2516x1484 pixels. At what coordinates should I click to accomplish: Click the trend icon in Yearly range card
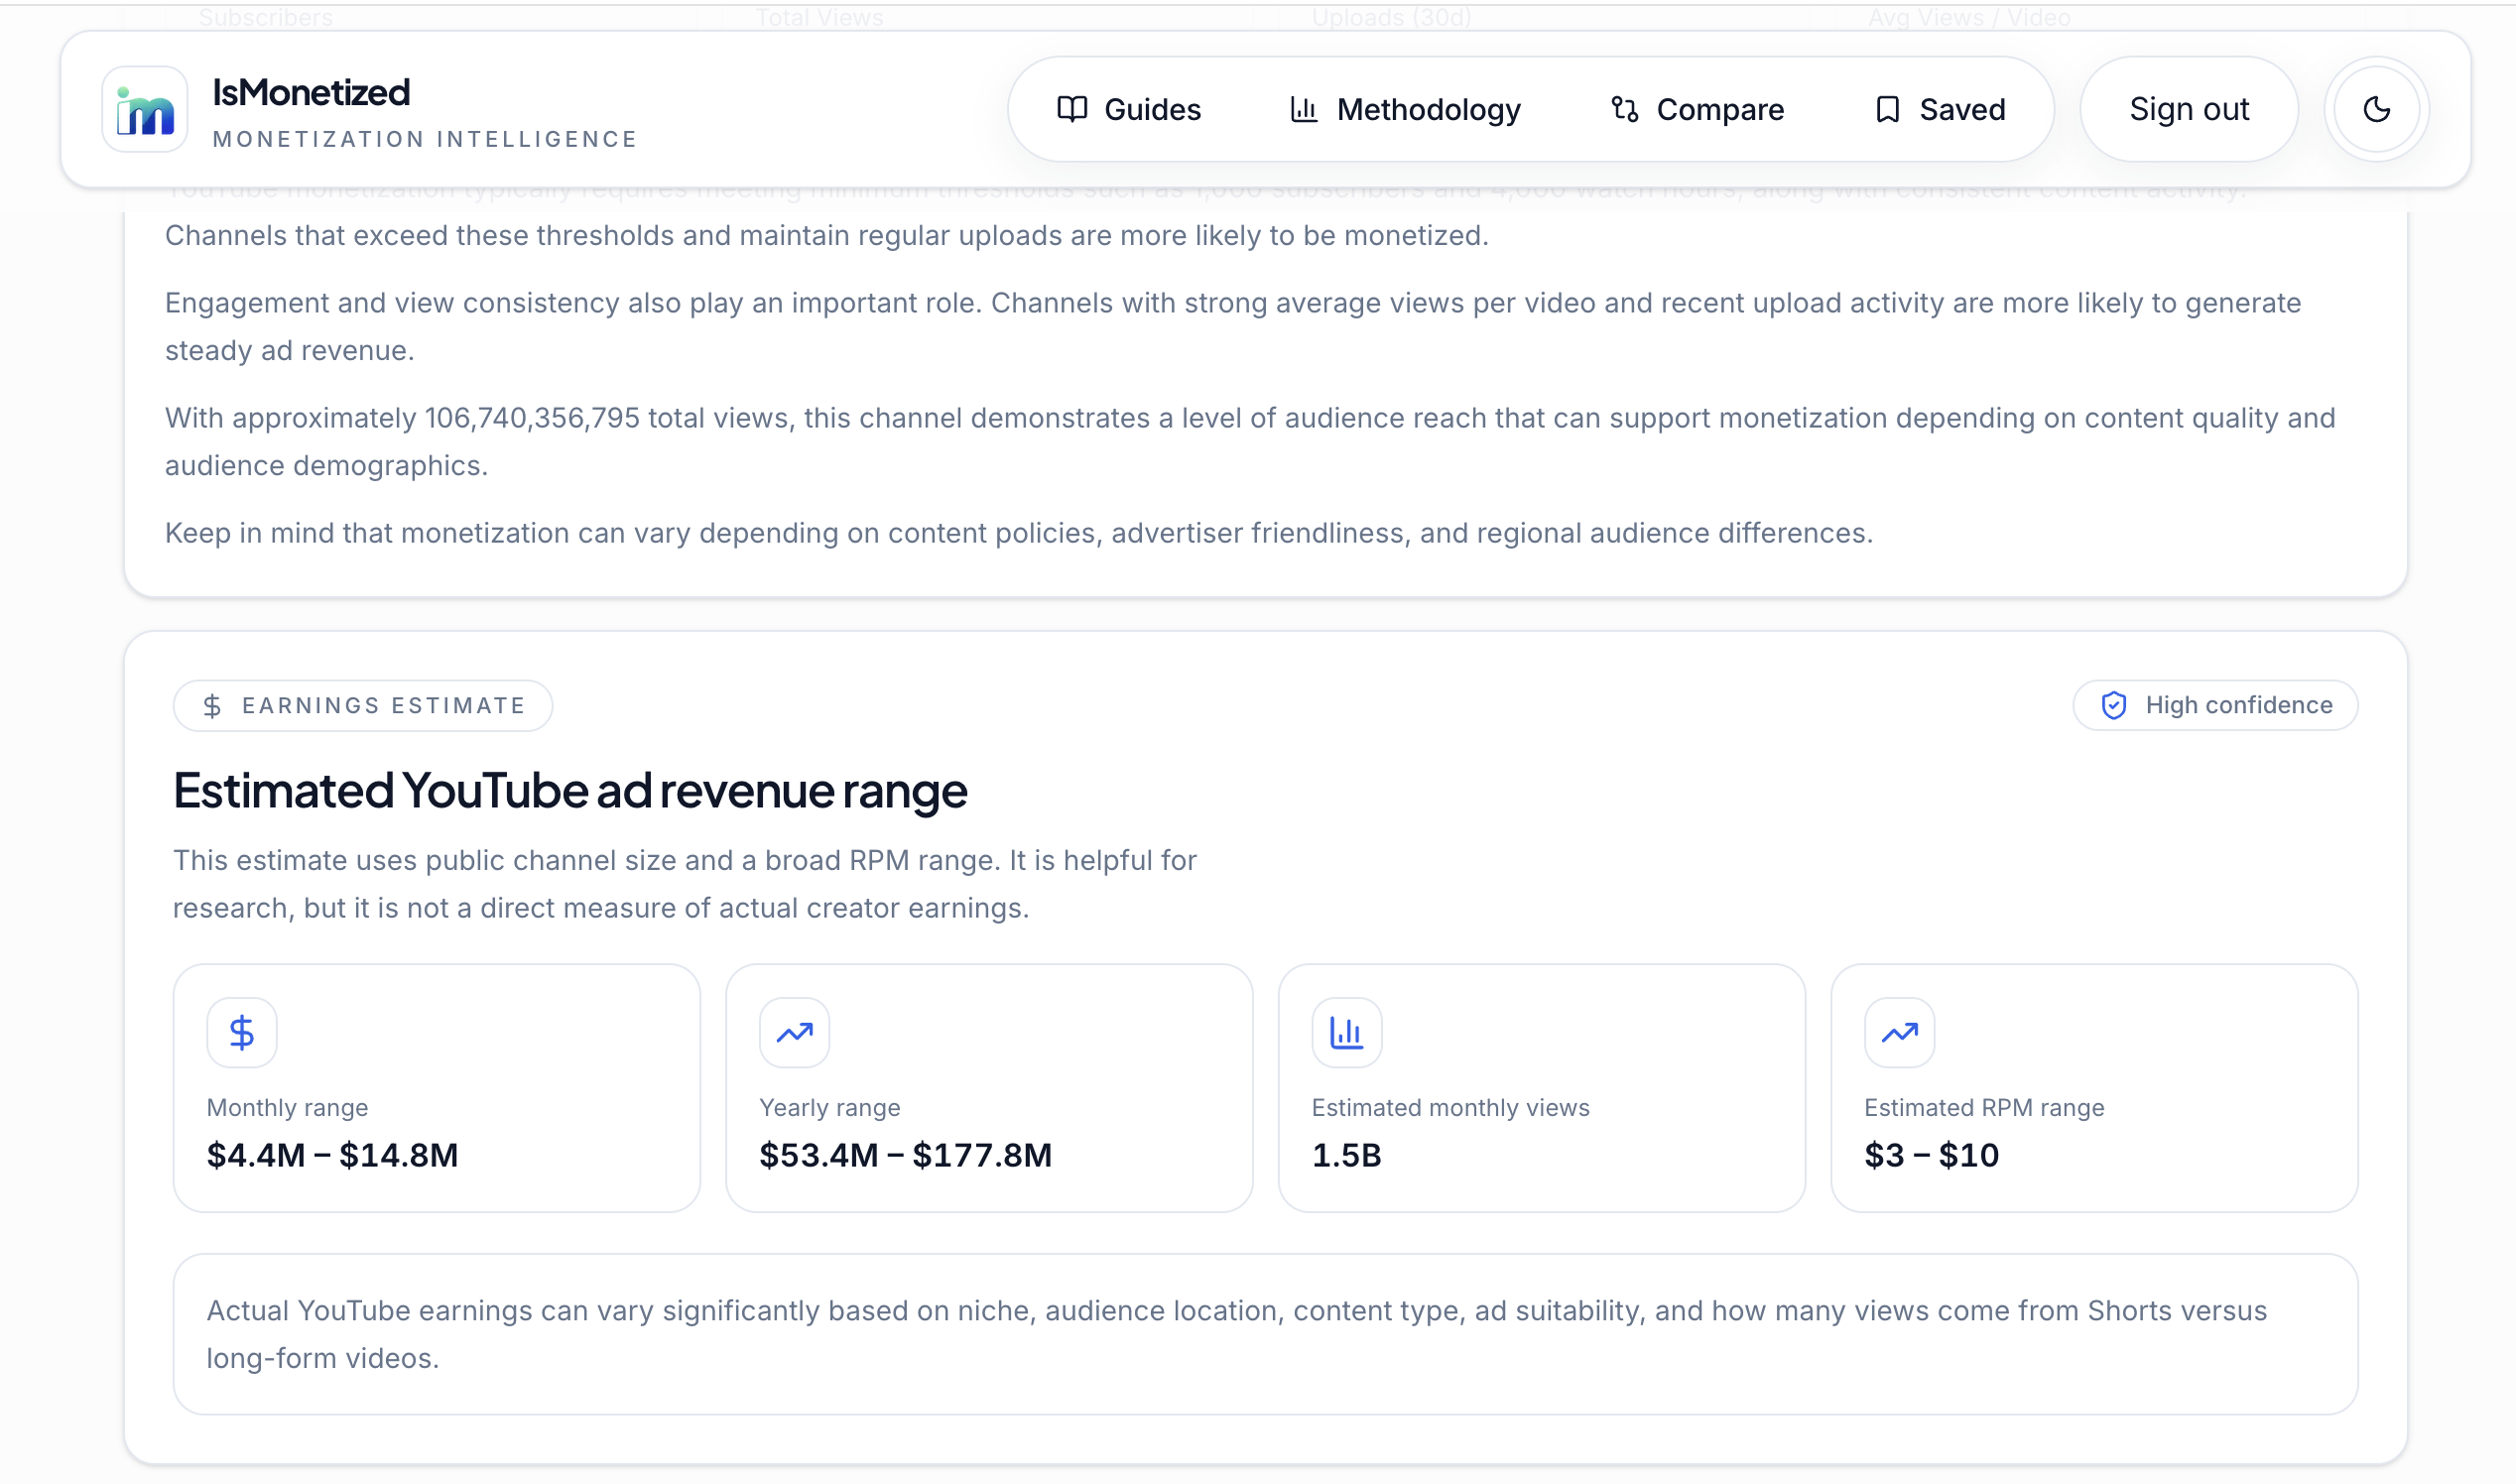795,1032
